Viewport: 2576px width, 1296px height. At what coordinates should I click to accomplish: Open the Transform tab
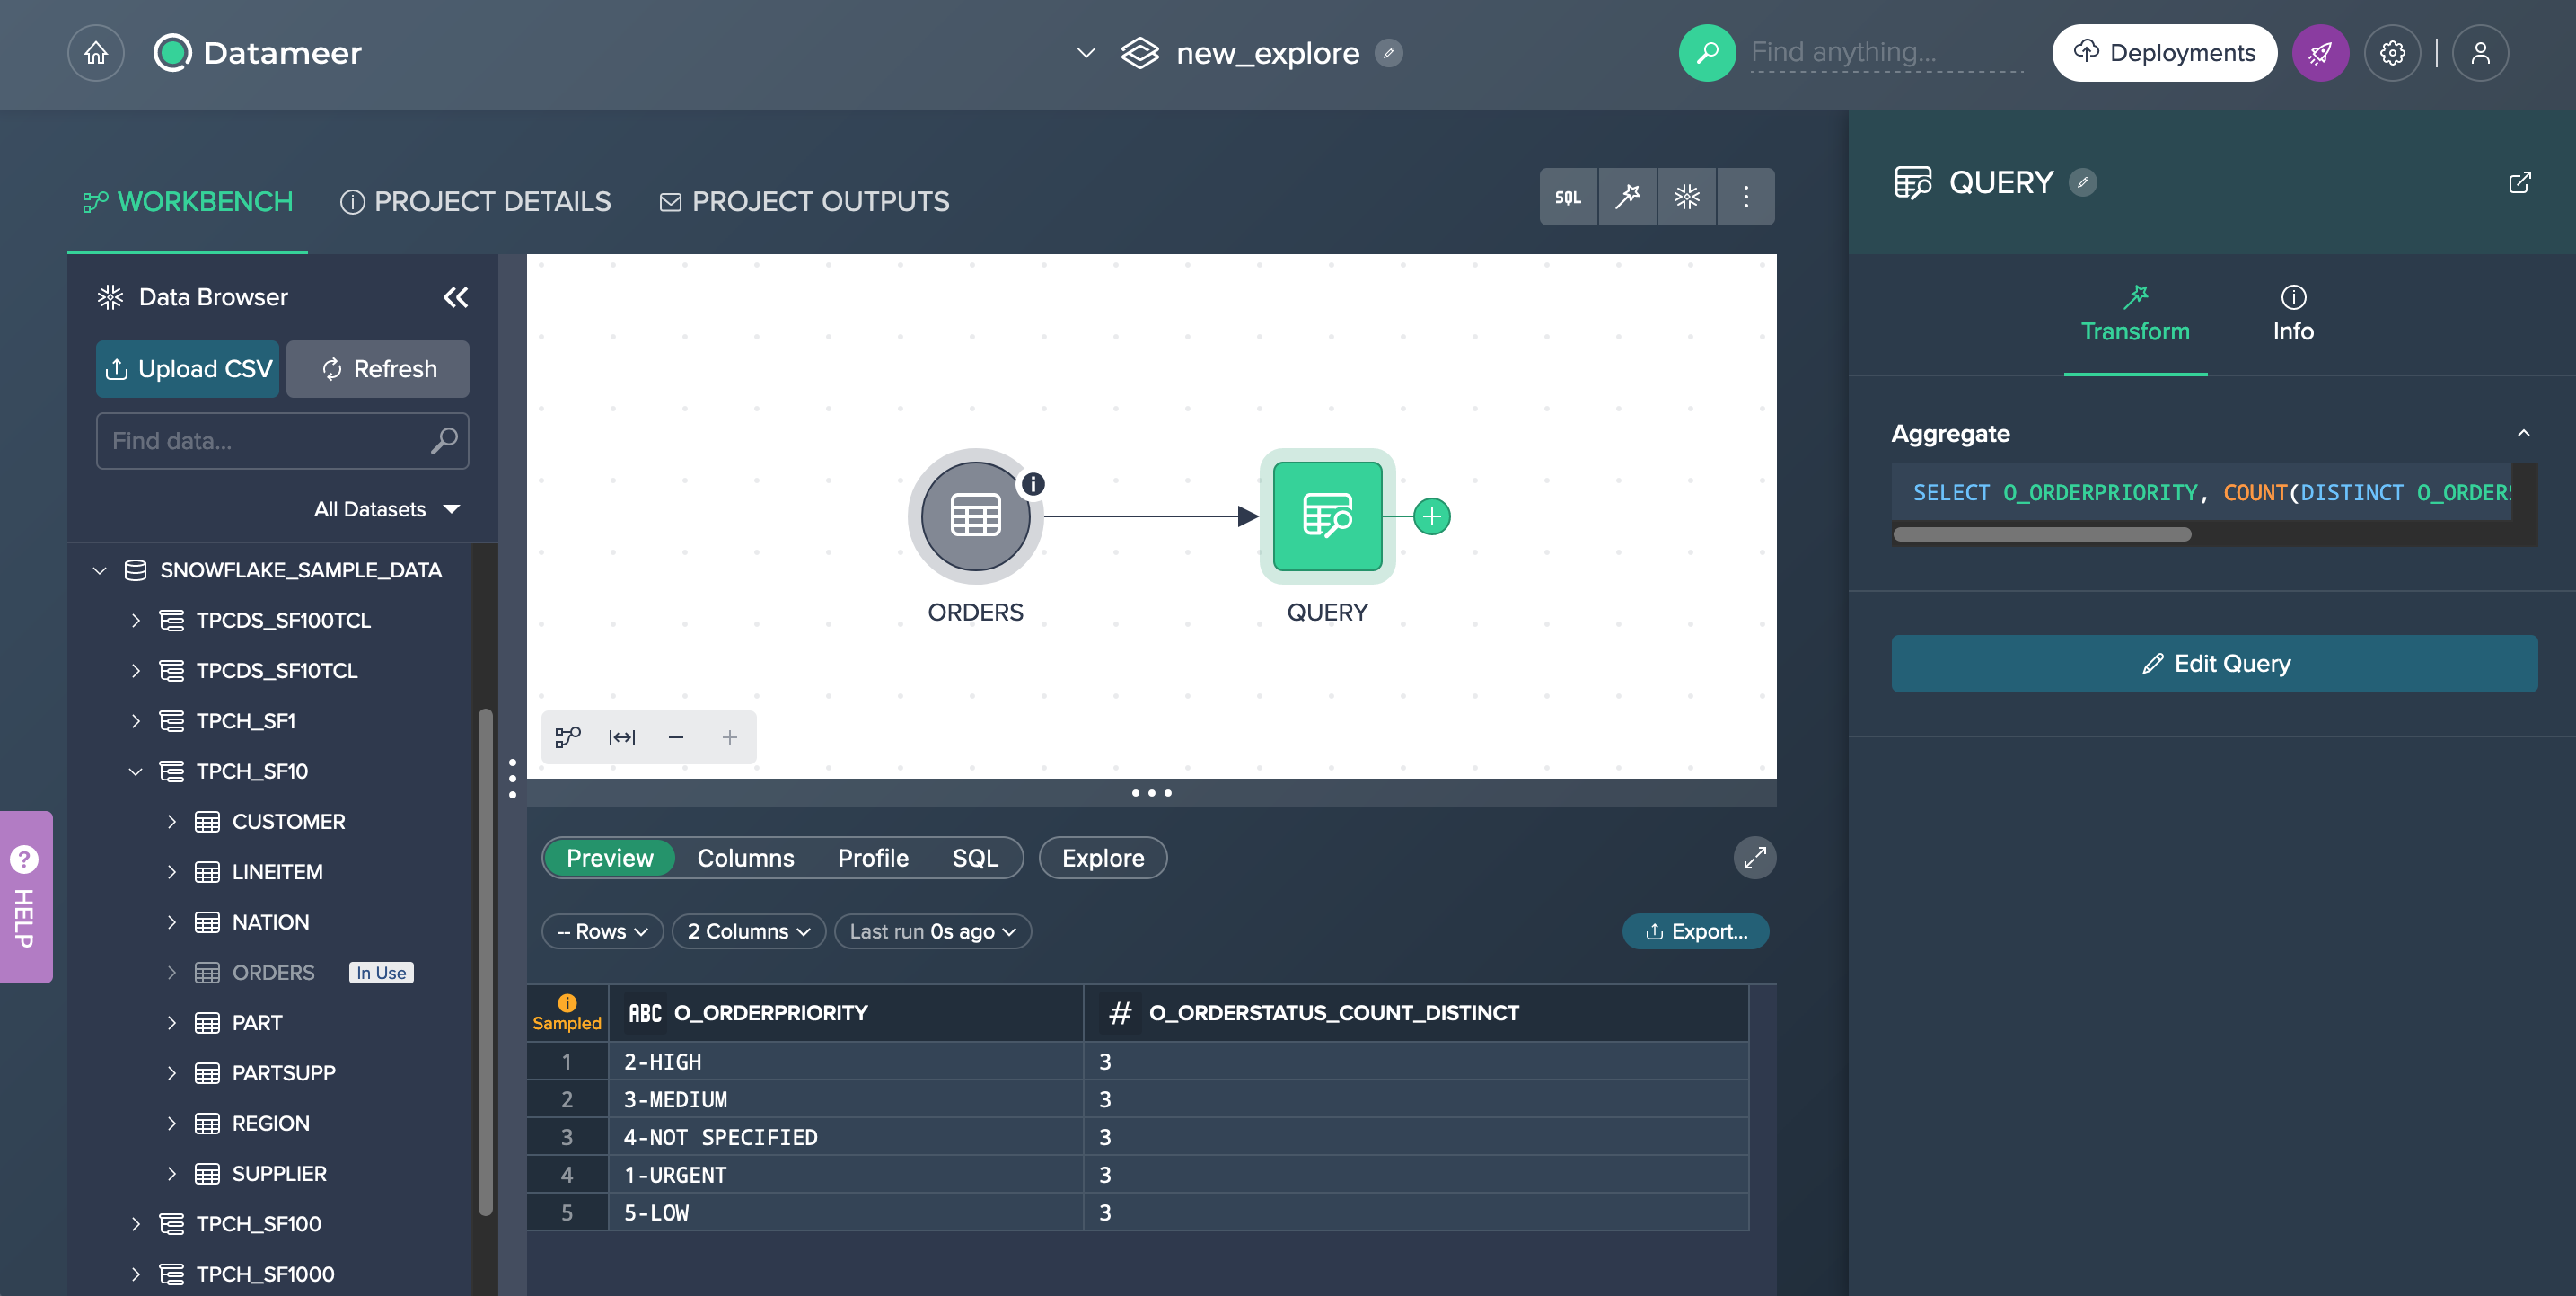coord(2135,316)
